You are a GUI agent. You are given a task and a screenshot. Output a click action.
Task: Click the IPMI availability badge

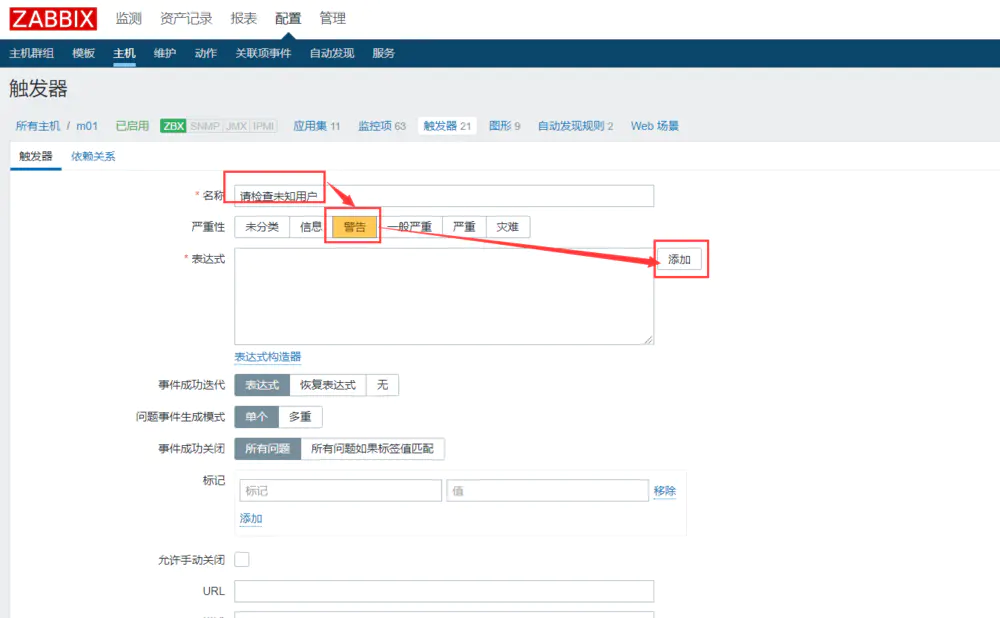(263, 126)
